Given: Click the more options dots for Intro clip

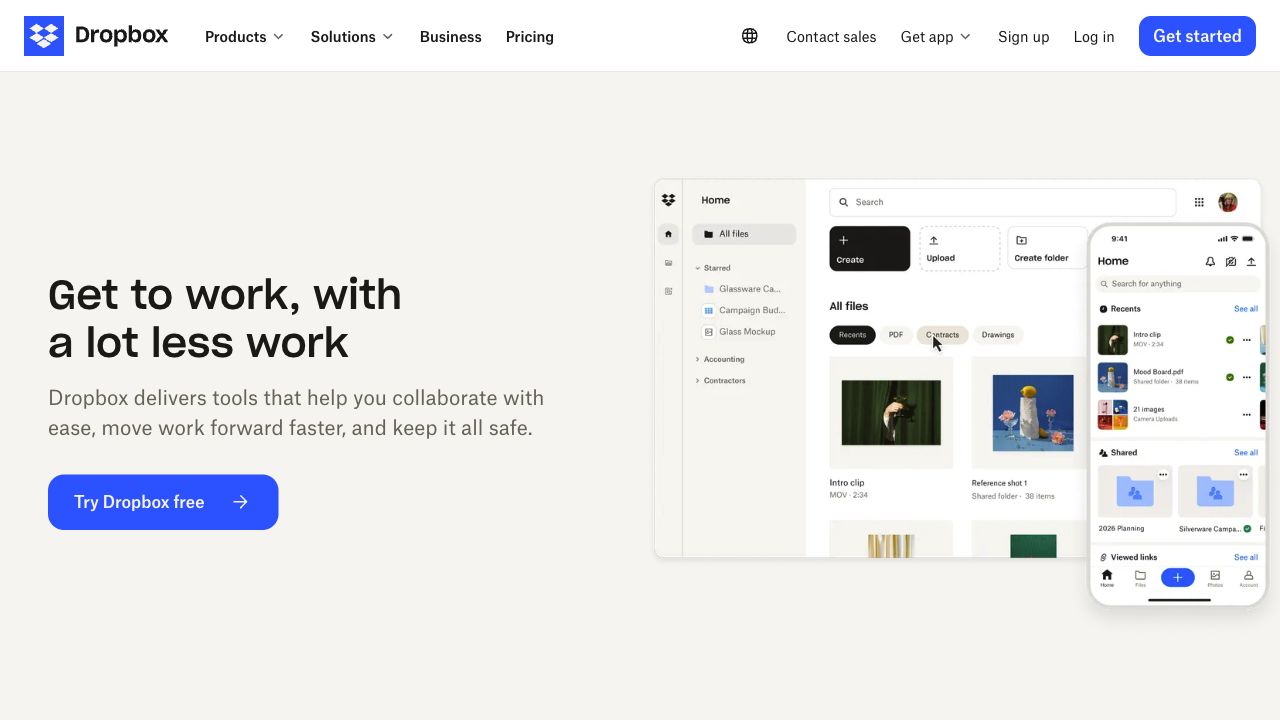Looking at the screenshot, I should pos(1247,340).
